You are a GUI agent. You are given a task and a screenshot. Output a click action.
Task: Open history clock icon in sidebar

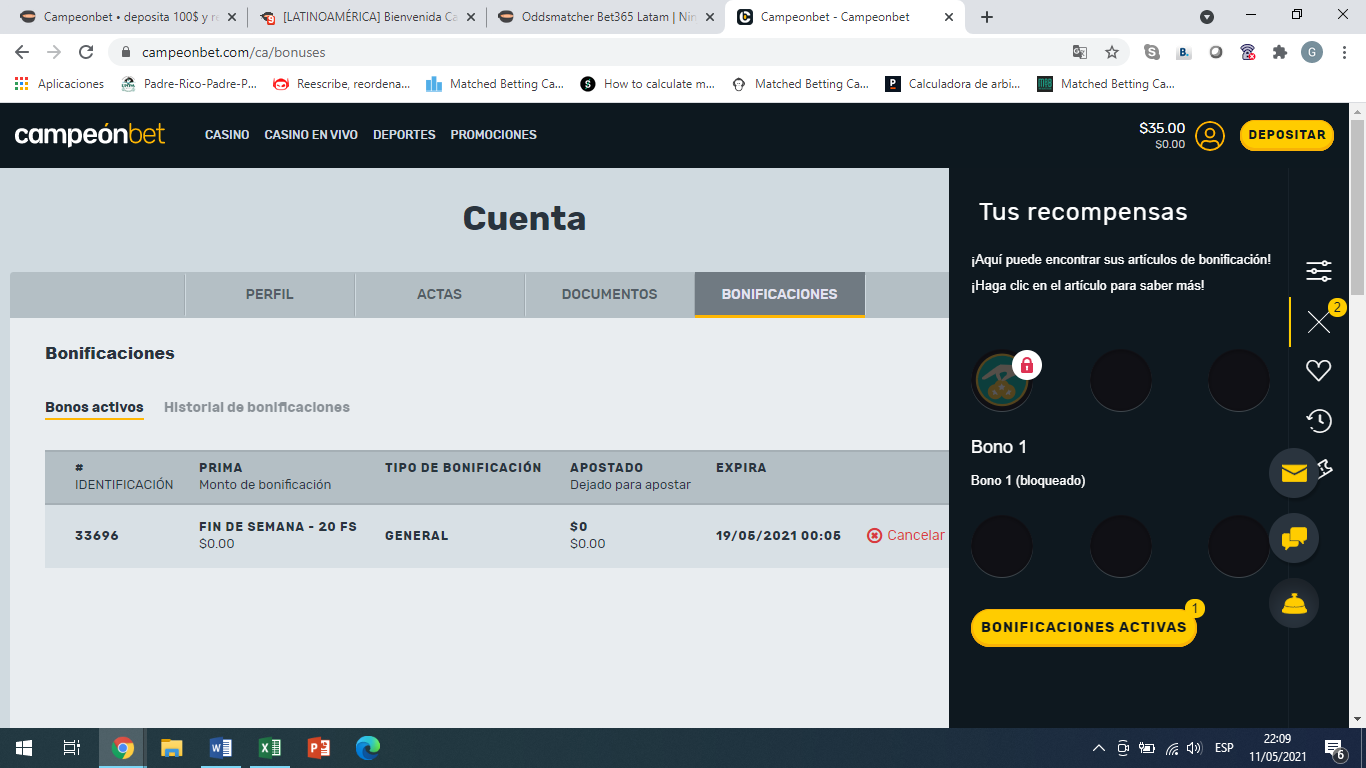point(1319,421)
